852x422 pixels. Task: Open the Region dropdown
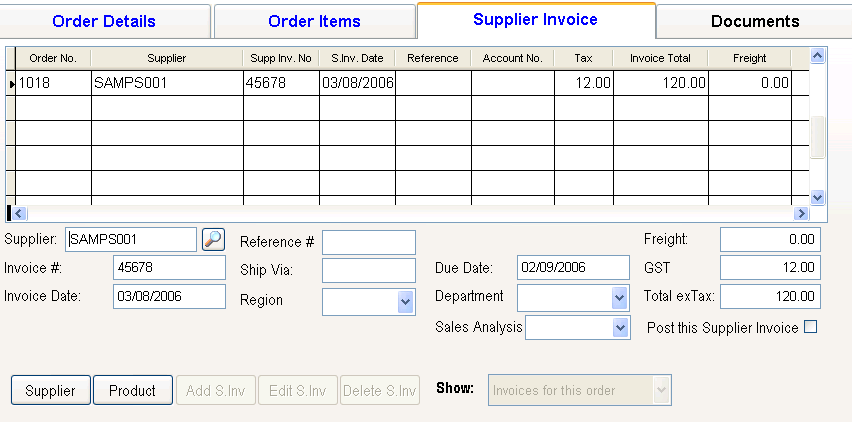pyautogui.click(x=405, y=301)
